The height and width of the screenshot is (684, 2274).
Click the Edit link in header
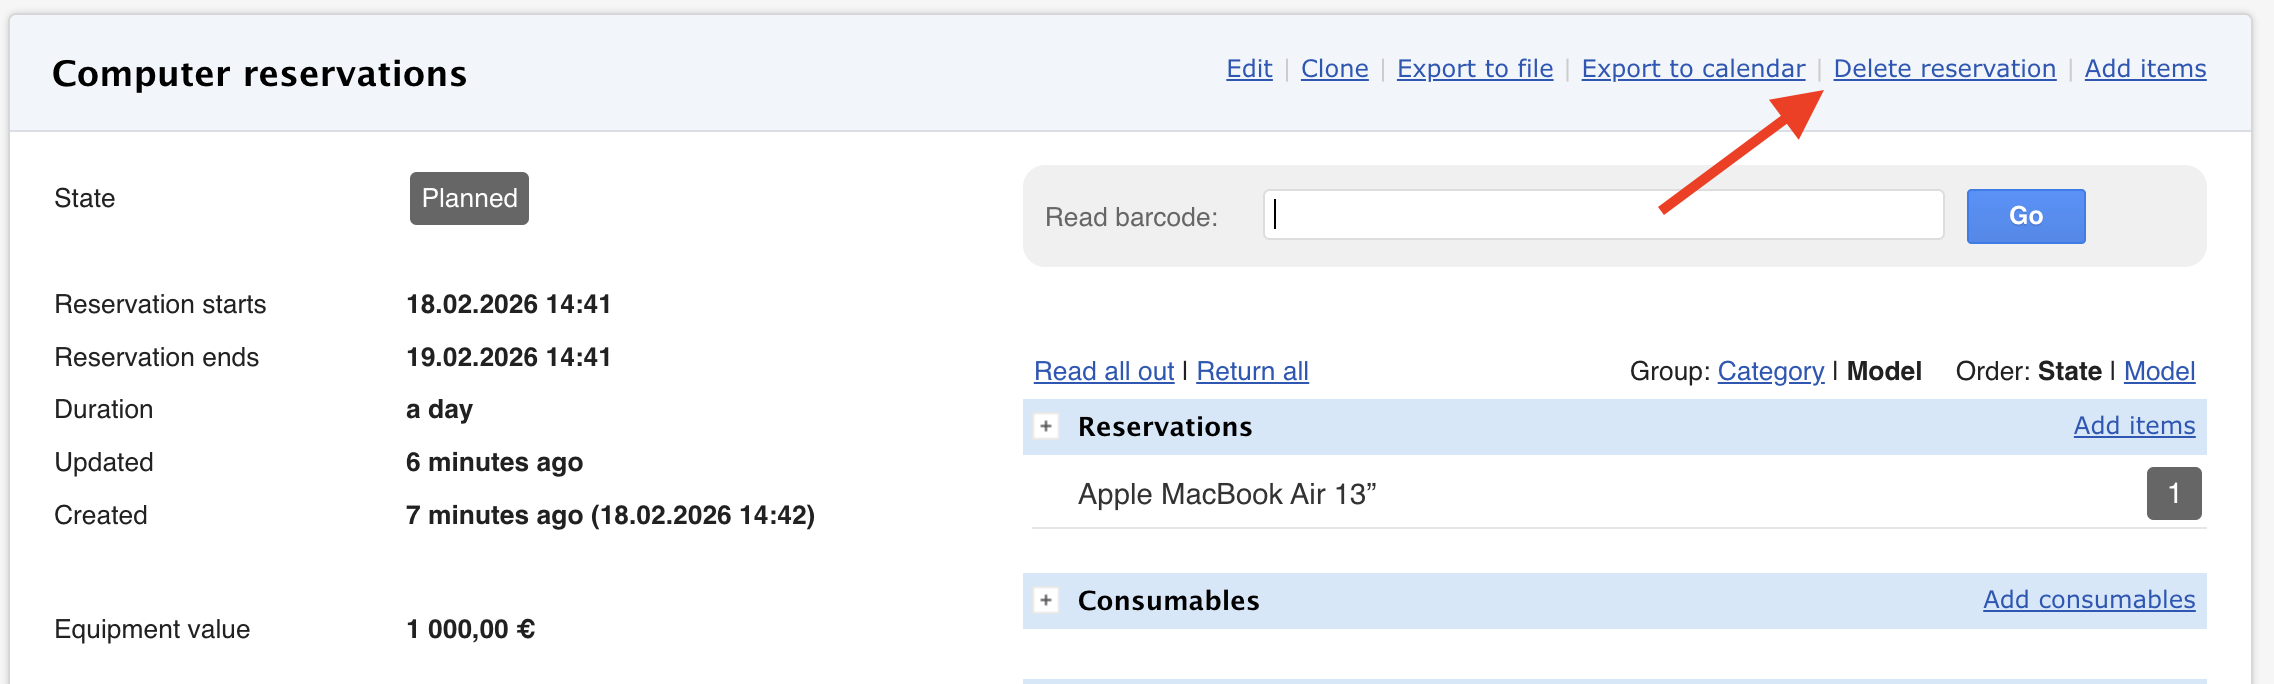click(x=1249, y=69)
